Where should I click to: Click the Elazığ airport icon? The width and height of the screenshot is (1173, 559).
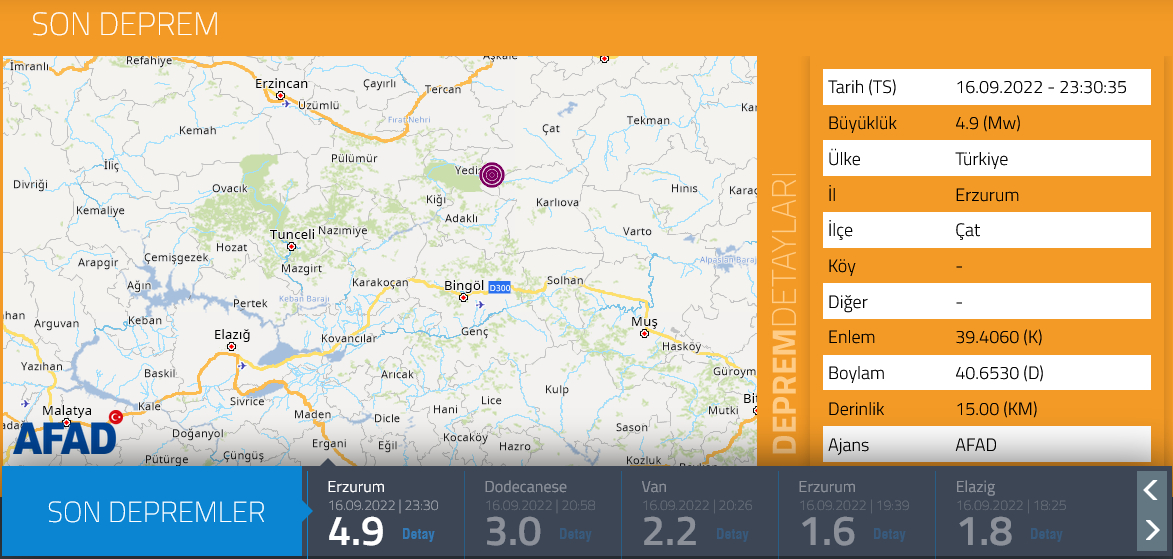243,365
